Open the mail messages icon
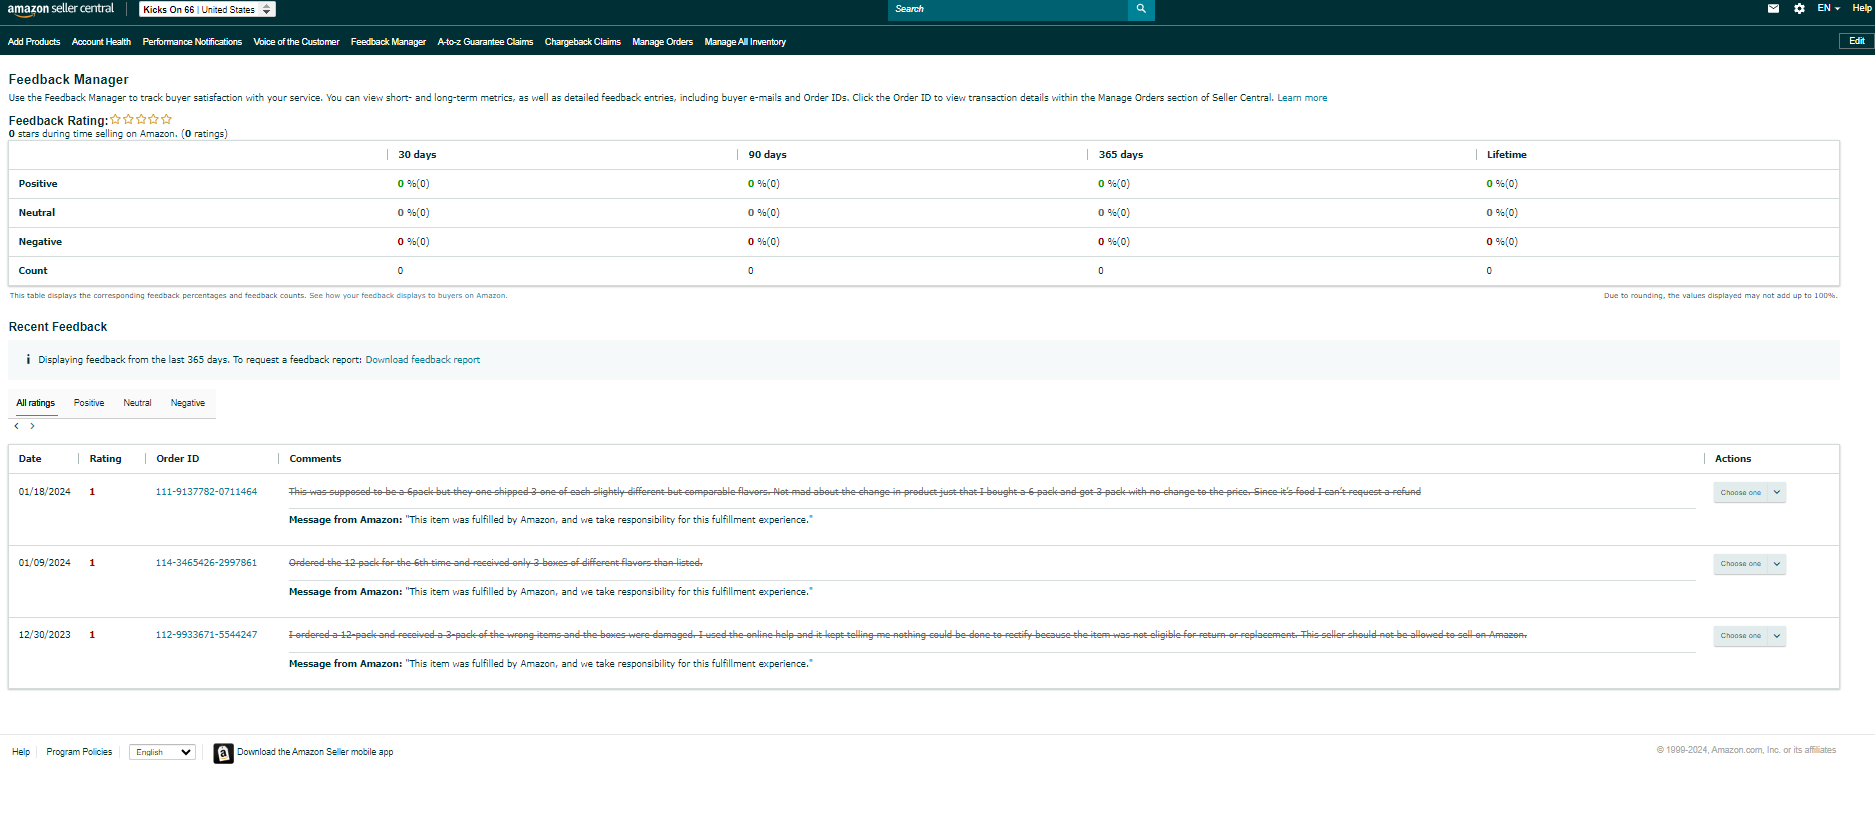The image size is (1875, 840). (1773, 9)
